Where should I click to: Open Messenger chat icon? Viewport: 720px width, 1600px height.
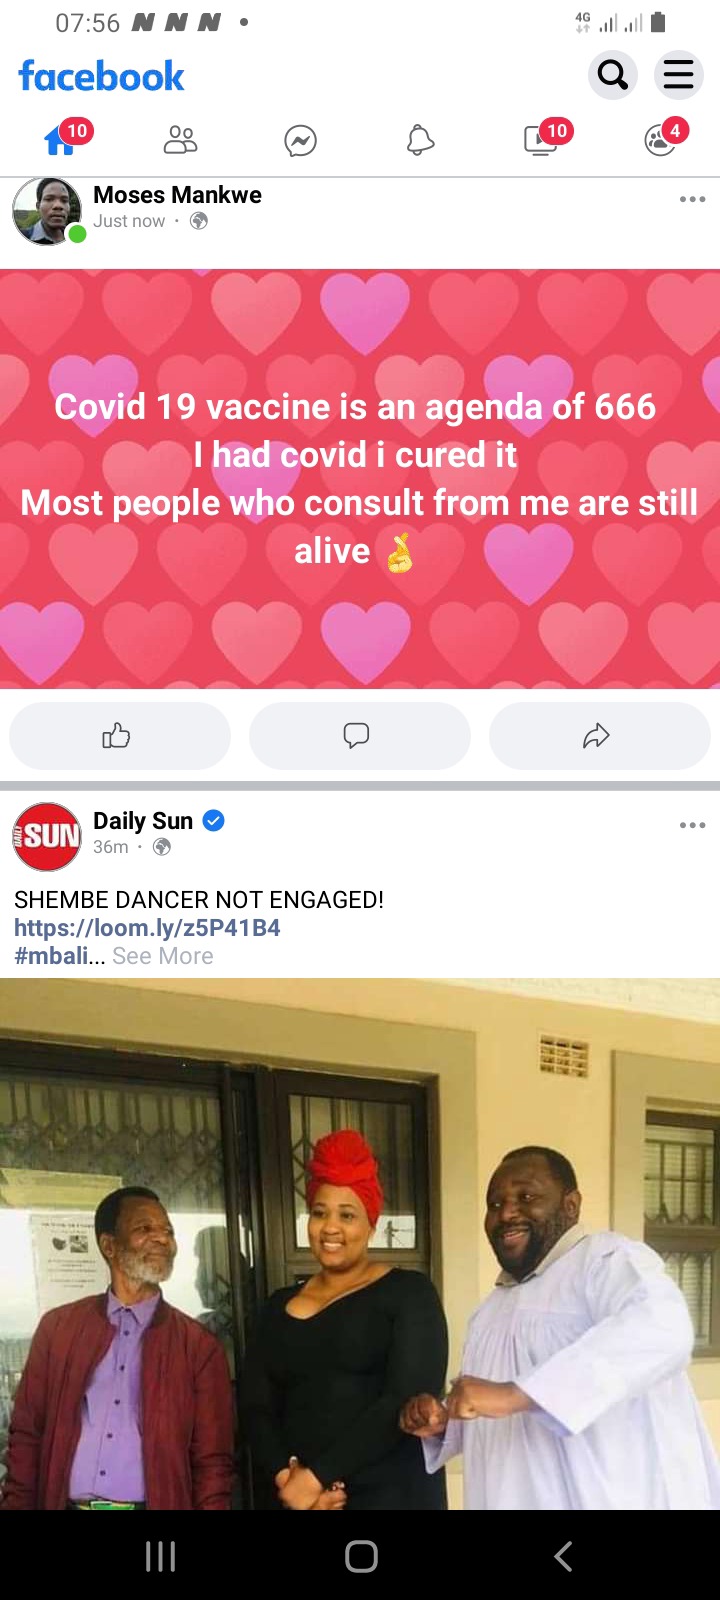coord(300,141)
